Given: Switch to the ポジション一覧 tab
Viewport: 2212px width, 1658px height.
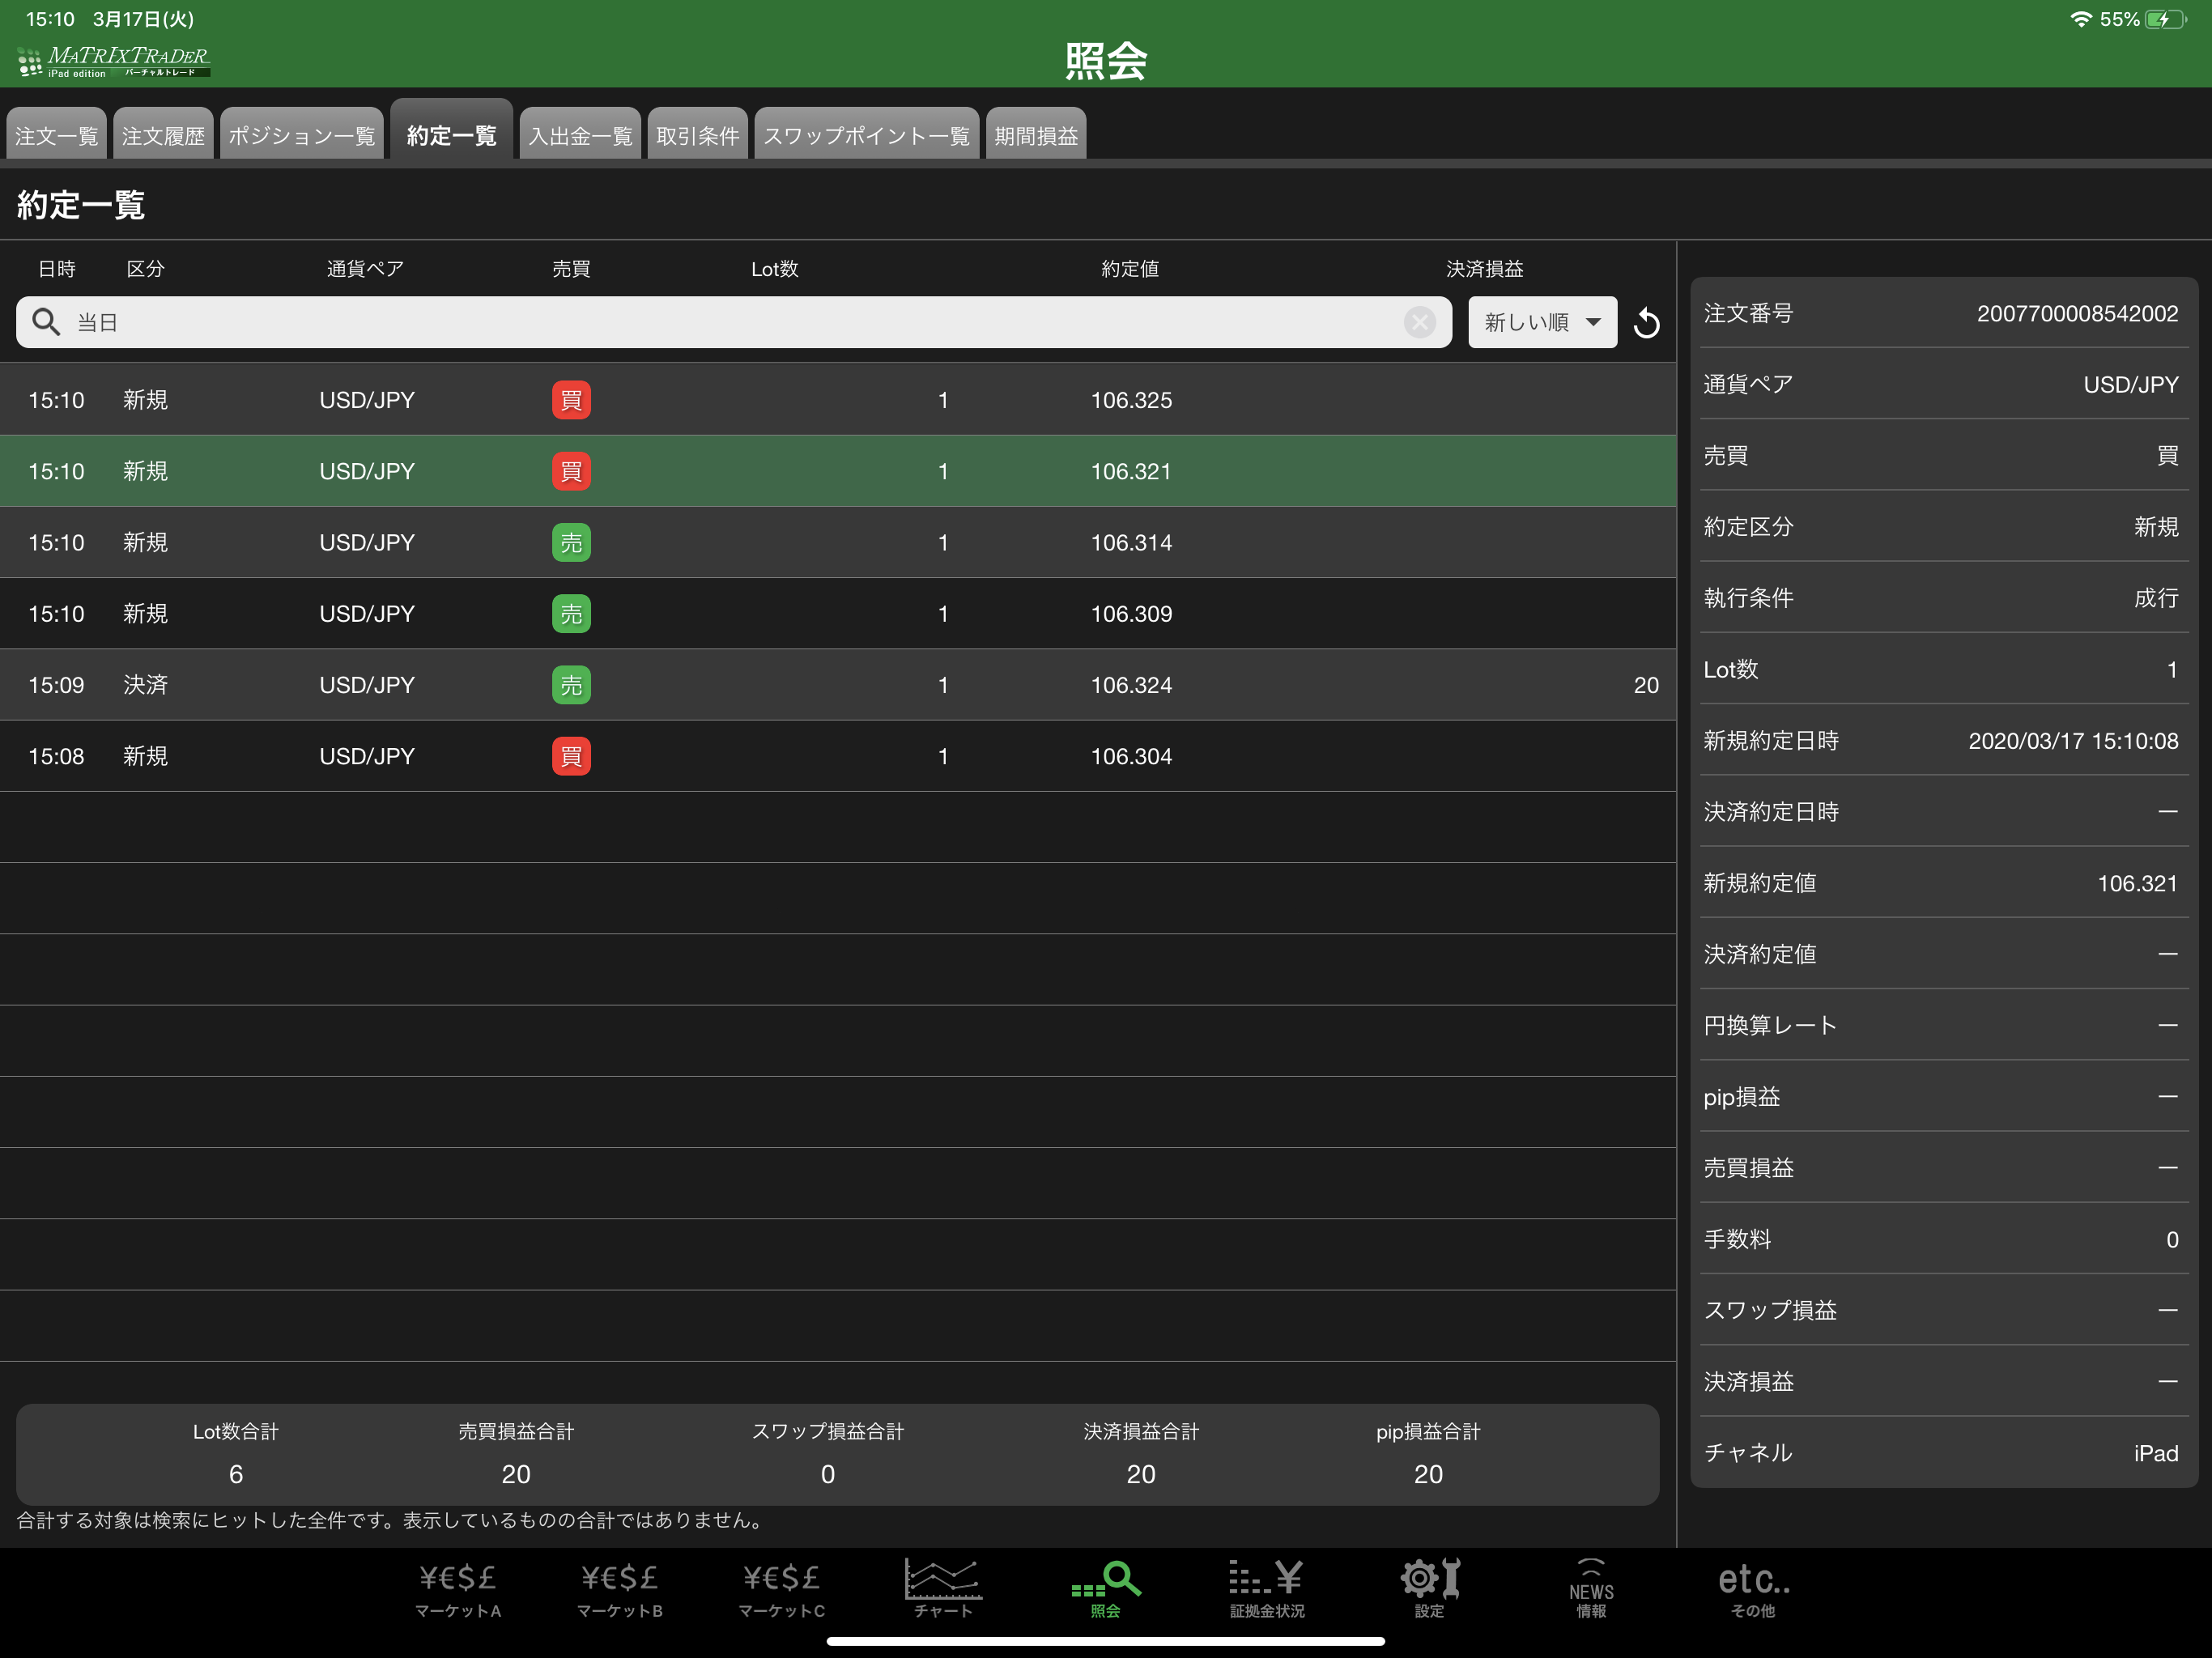Looking at the screenshot, I should 302,134.
